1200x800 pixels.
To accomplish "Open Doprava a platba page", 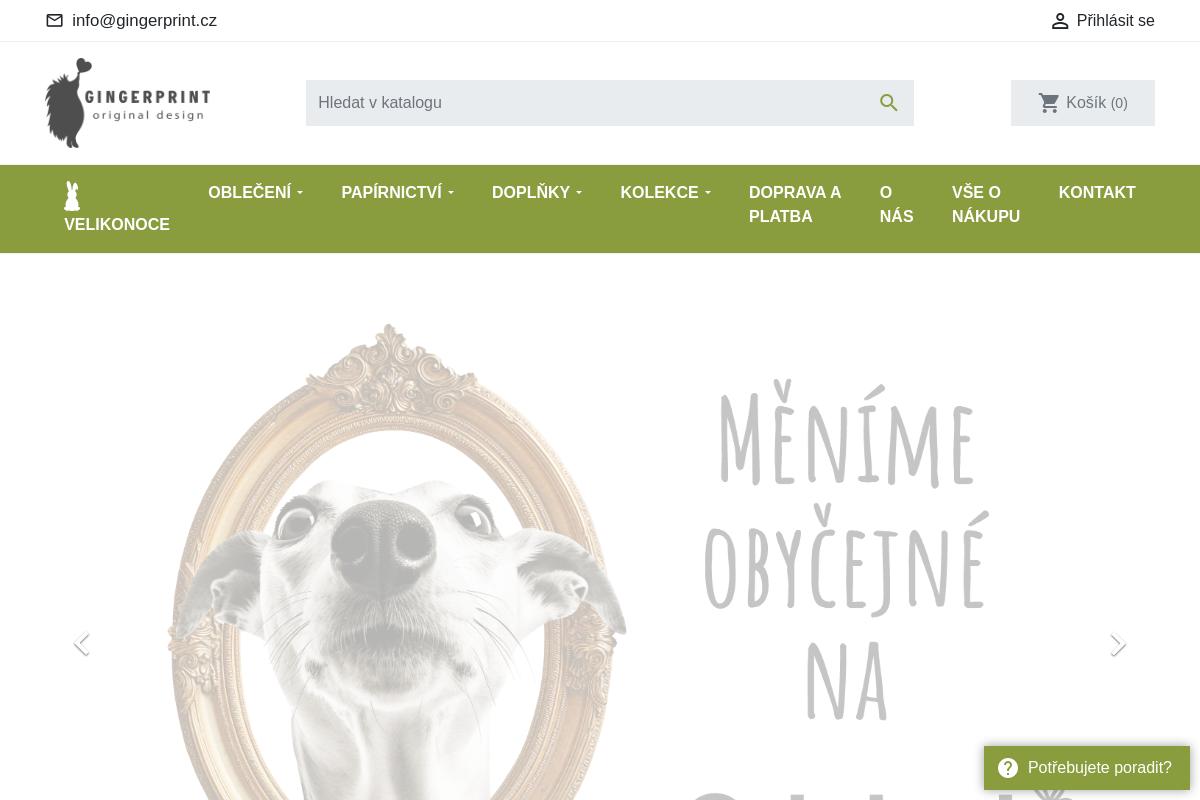I will pyautogui.click(x=795, y=205).
